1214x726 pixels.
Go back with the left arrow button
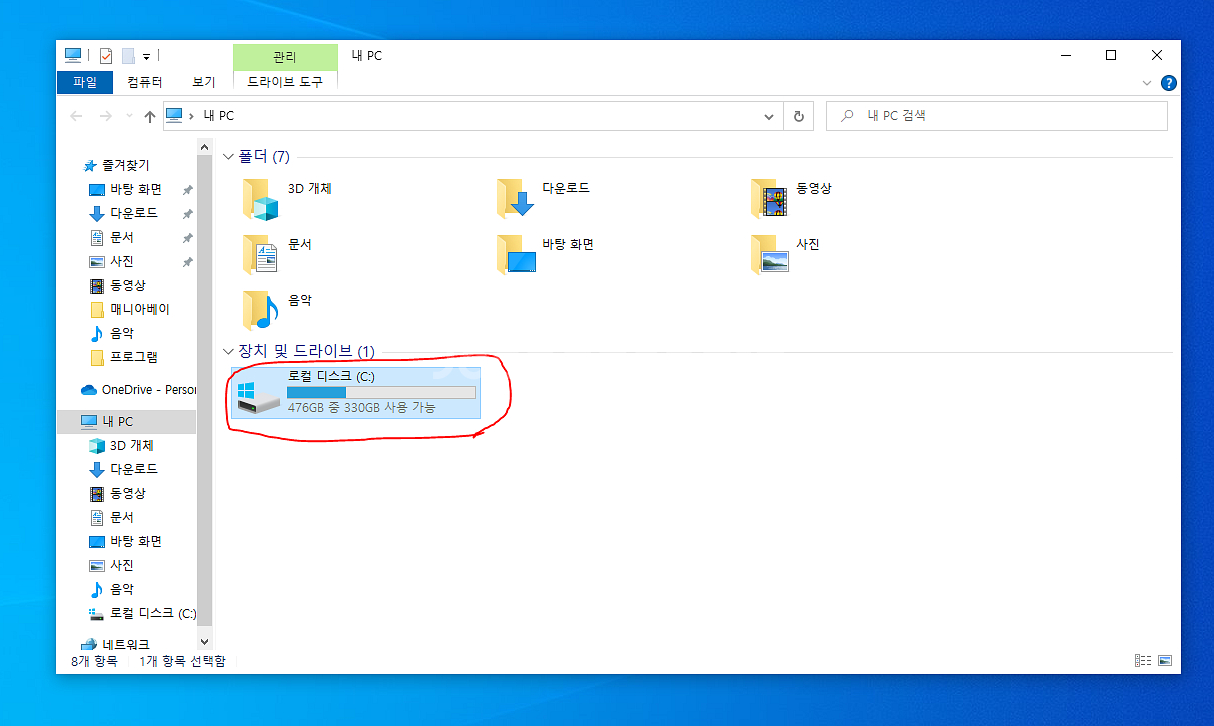pyautogui.click(x=76, y=116)
